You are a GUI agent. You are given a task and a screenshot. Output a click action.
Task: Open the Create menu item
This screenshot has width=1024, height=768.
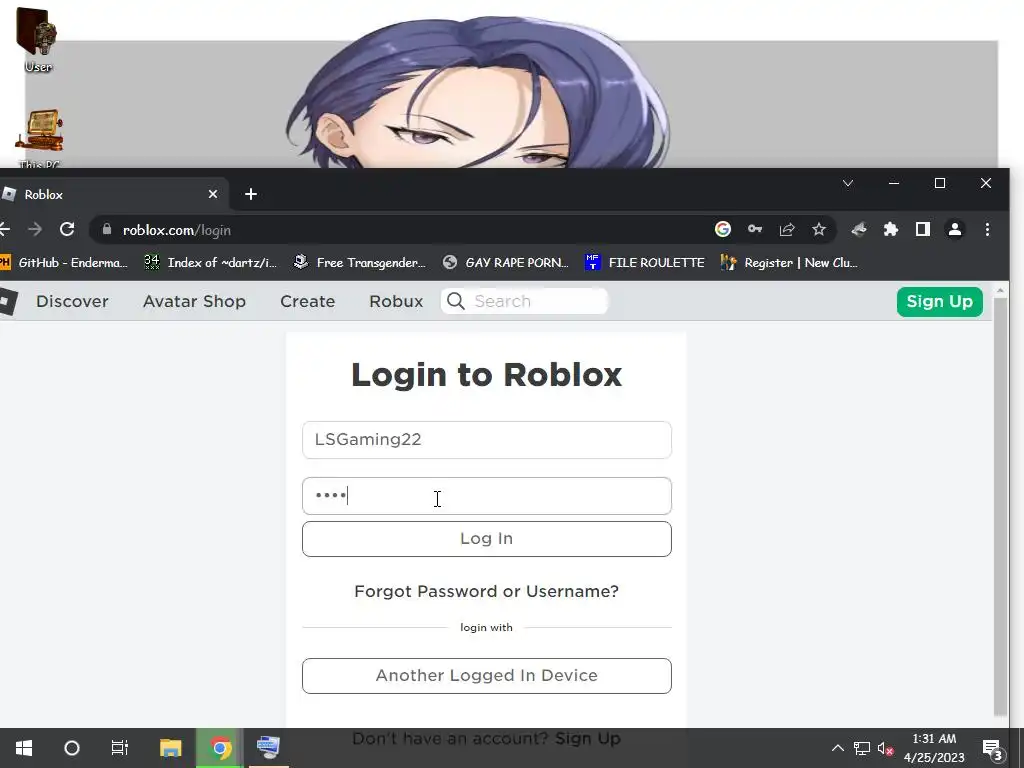(x=308, y=301)
